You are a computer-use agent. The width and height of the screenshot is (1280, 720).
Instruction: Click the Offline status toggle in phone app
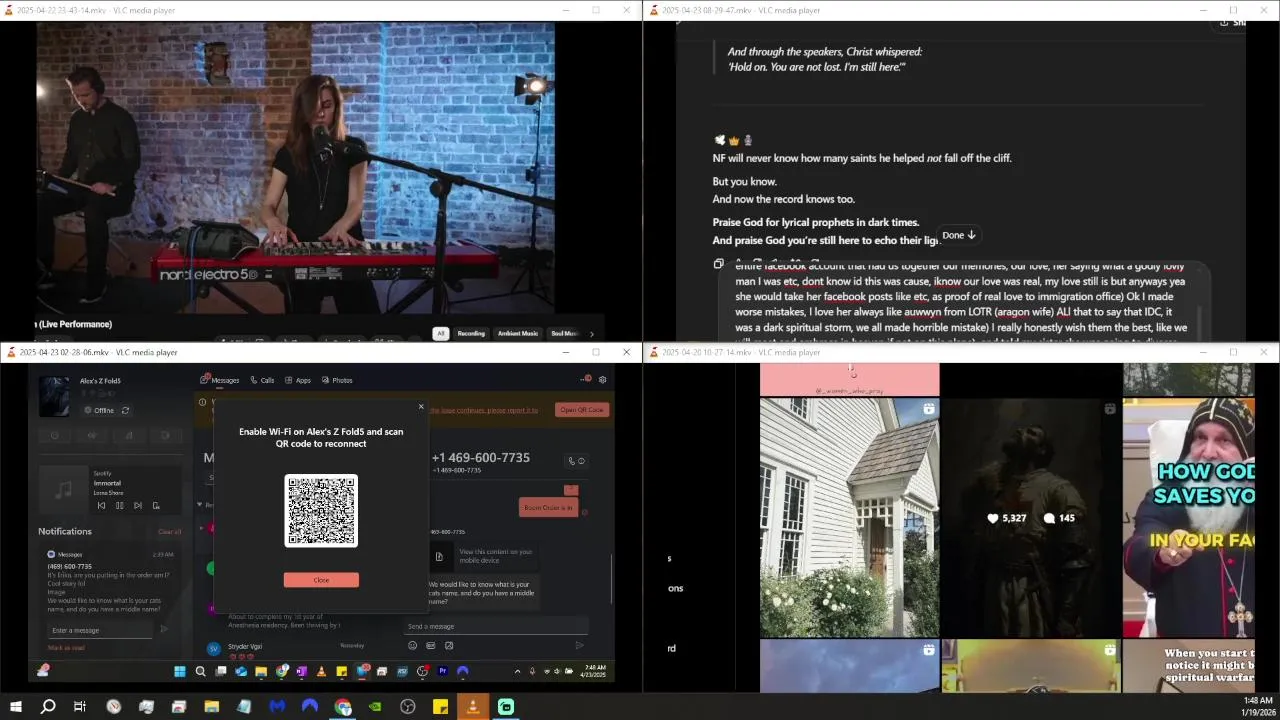[x=99, y=410]
